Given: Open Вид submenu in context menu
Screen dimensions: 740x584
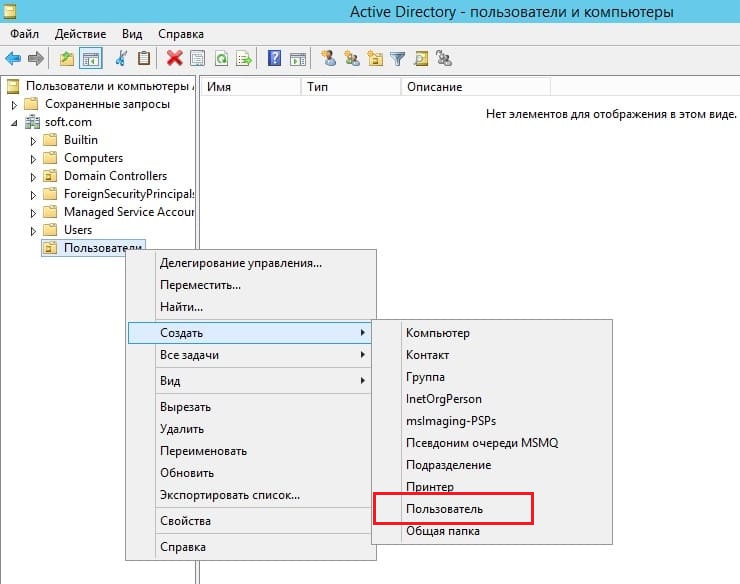Looking at the screenshot, I should 250,381.
